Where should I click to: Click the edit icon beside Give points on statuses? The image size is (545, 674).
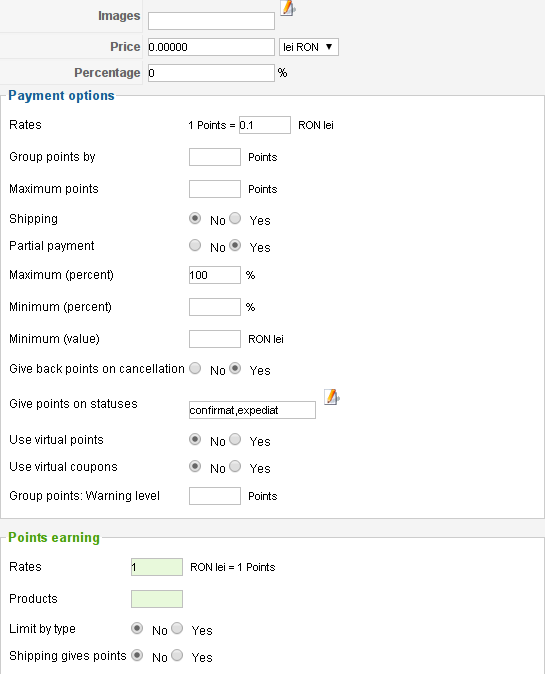pyautogui.click(x=331, y=397)
